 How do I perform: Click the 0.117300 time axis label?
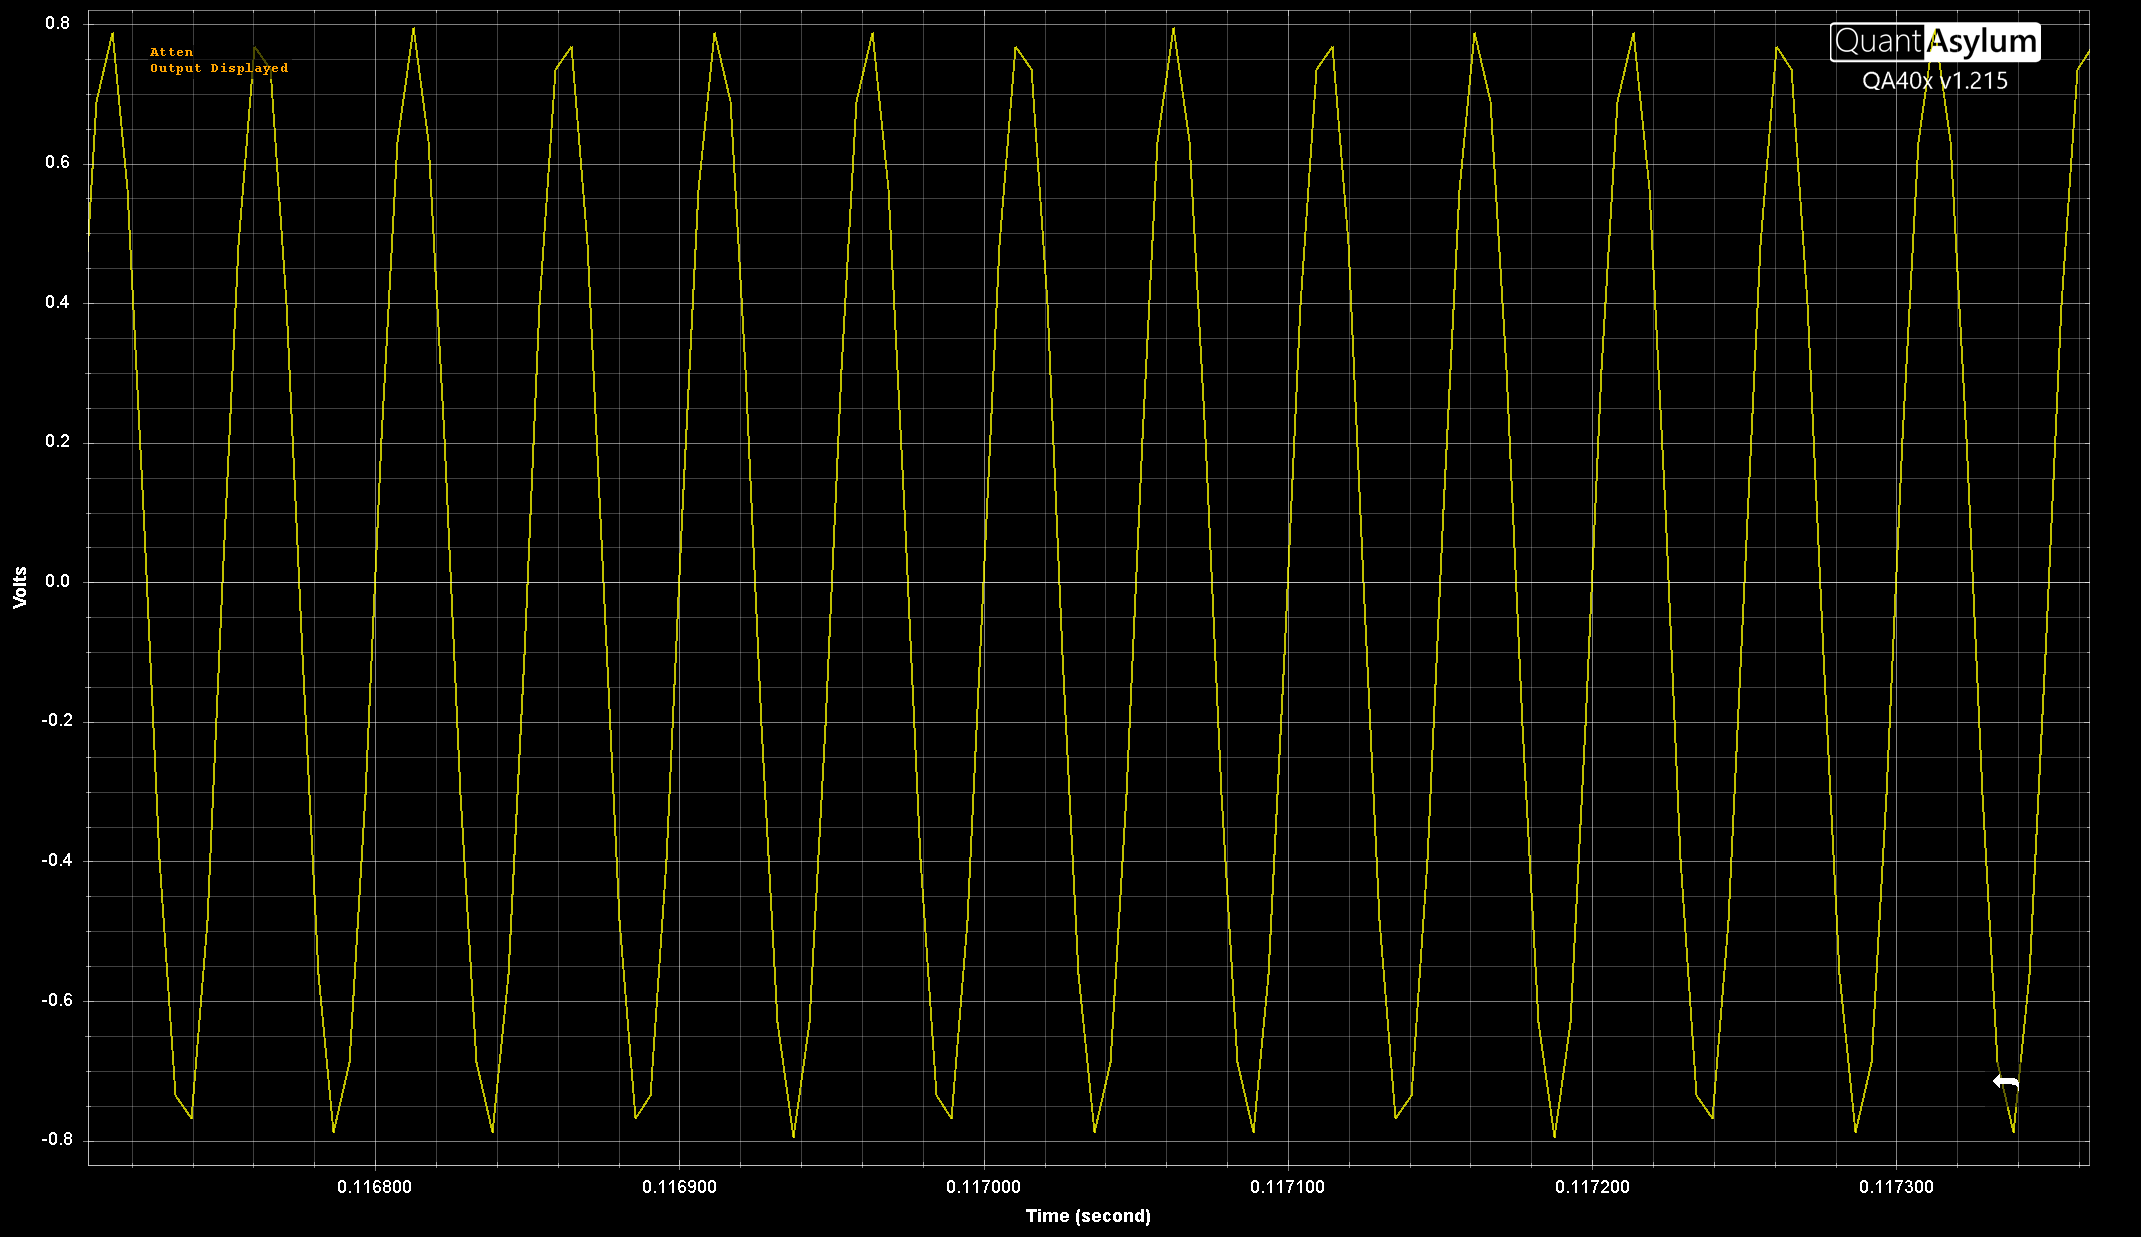pyautogui.click(x=1896, y=1187)
